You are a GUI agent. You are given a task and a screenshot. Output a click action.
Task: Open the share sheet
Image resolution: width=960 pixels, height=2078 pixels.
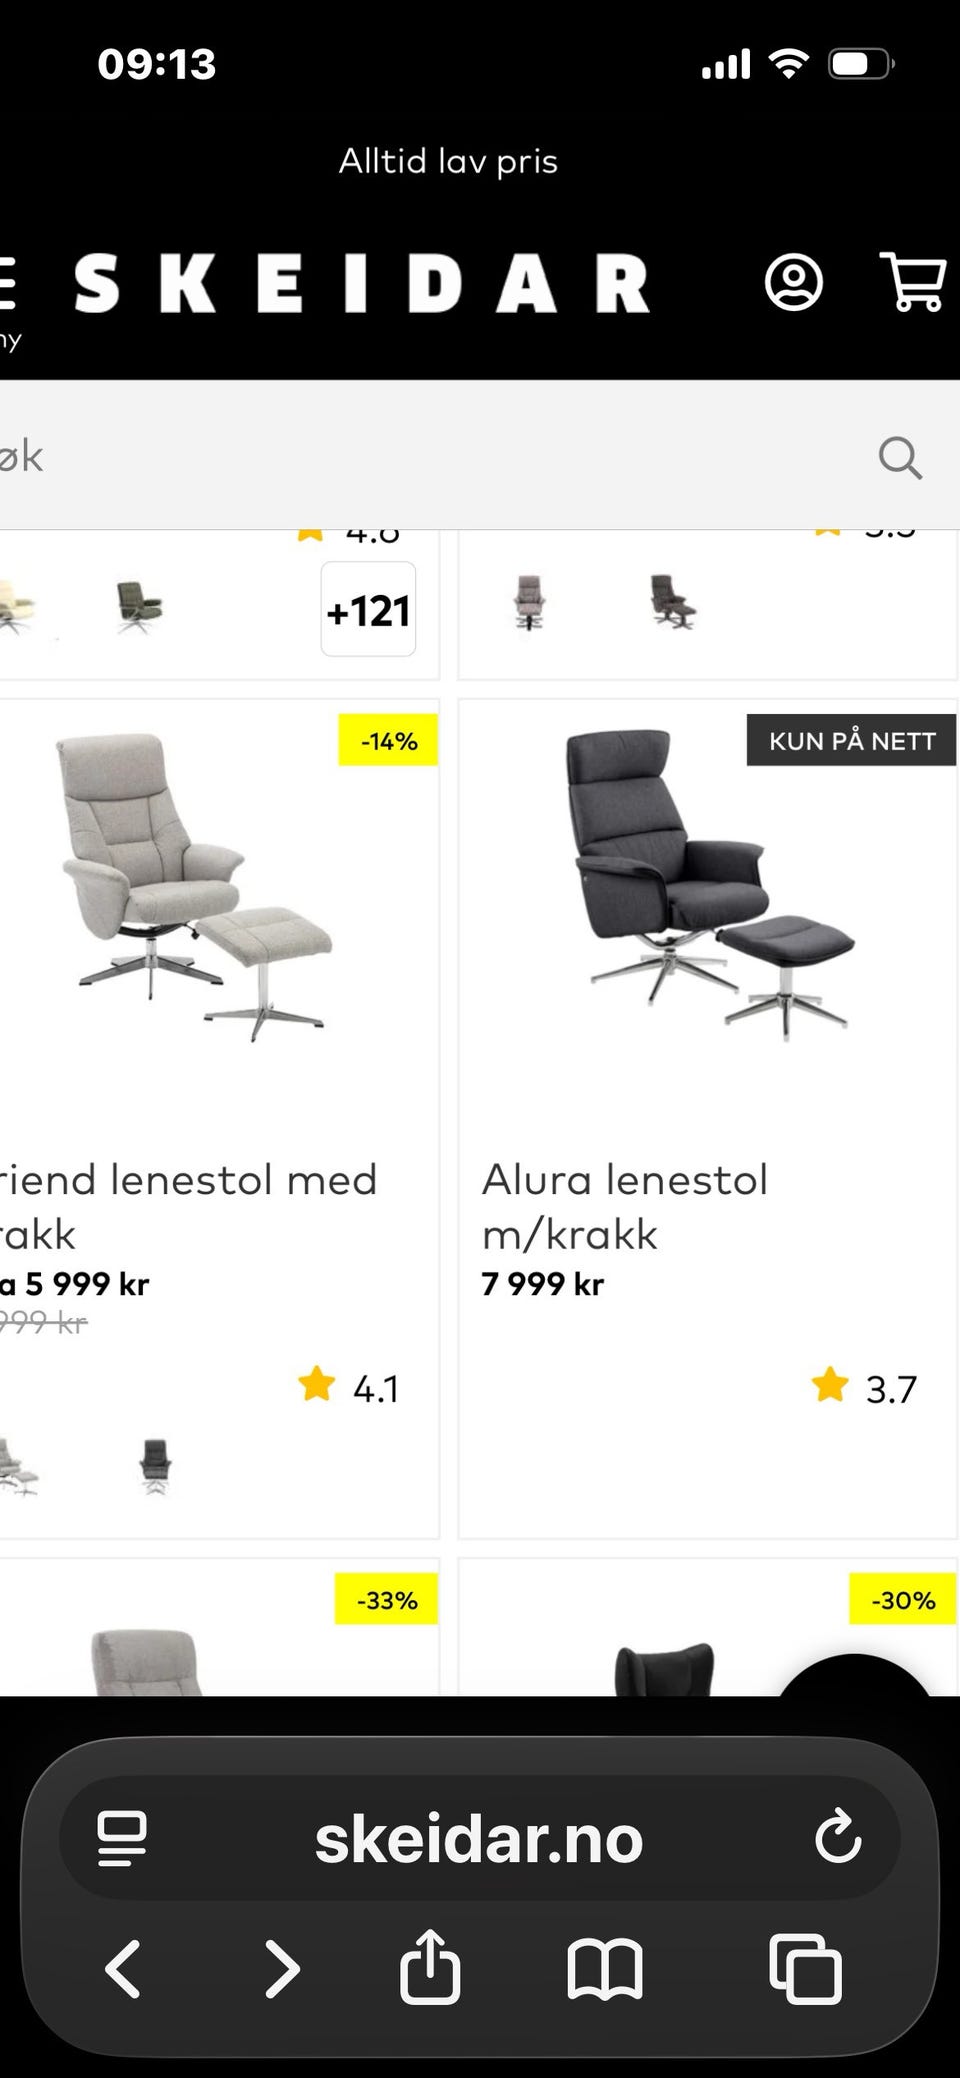430,1966
